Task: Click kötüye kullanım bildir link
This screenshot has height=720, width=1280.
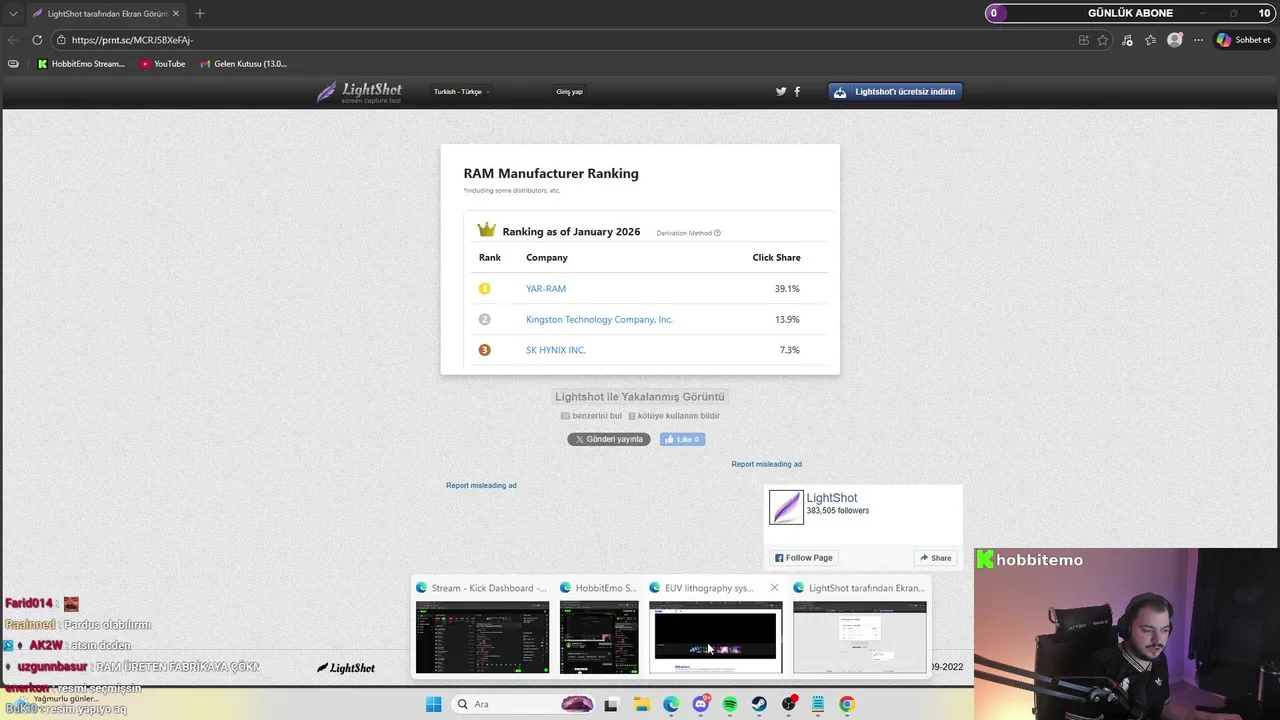Action: pos(674,416)
